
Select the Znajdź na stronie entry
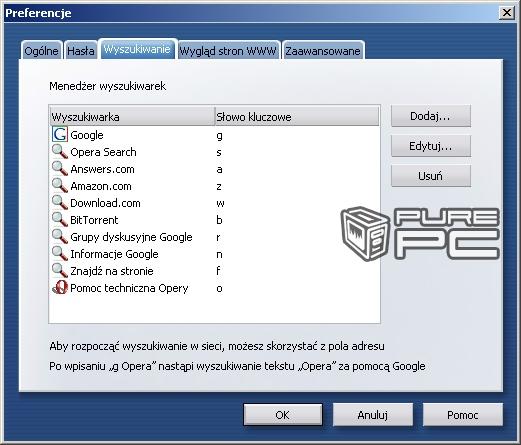(x=112, y=271)
